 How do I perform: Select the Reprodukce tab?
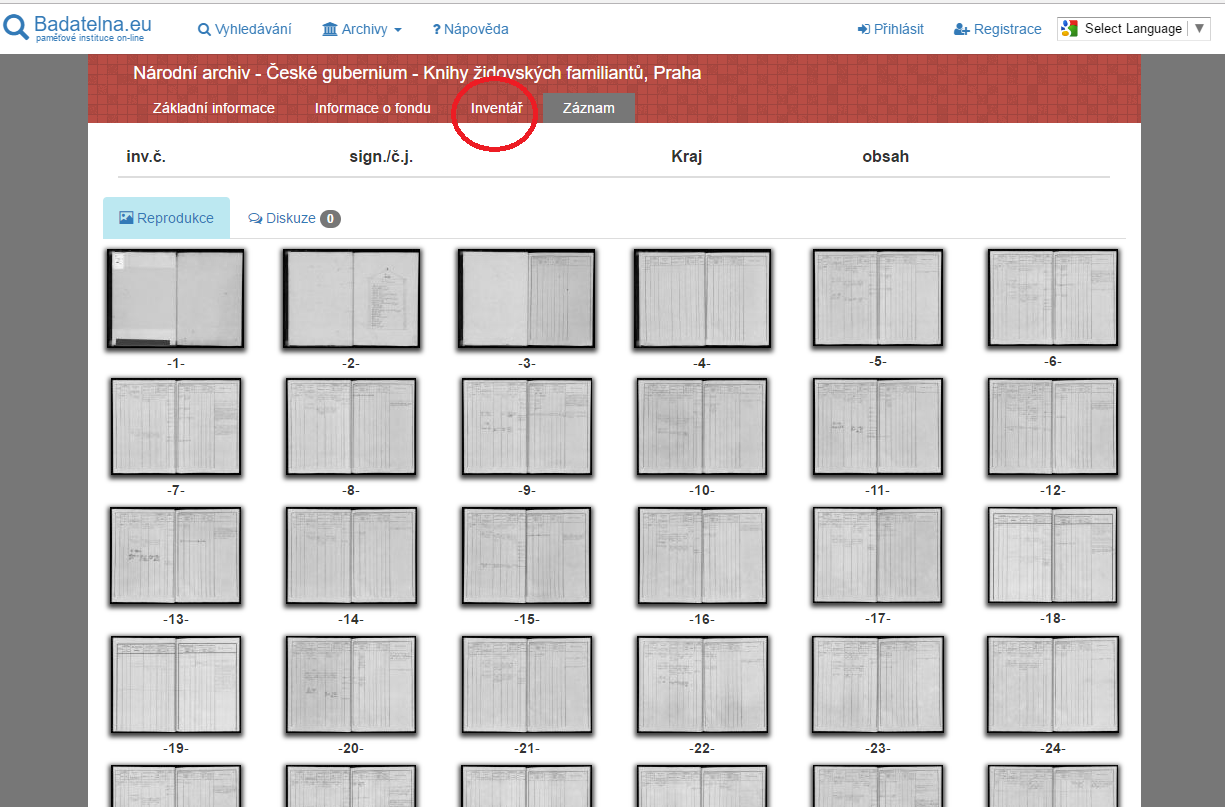point(166,218)
